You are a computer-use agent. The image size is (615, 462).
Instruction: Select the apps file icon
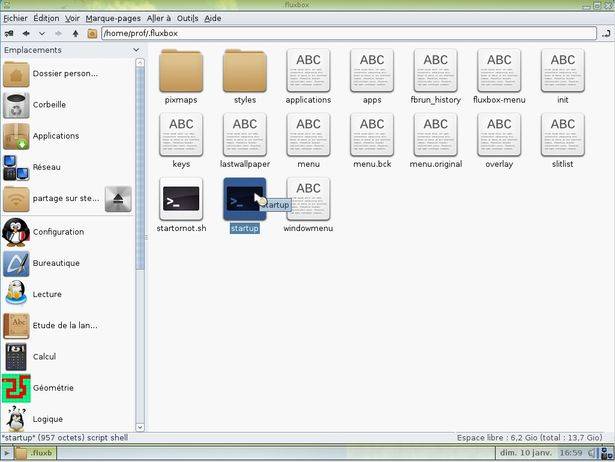point(372,71)
